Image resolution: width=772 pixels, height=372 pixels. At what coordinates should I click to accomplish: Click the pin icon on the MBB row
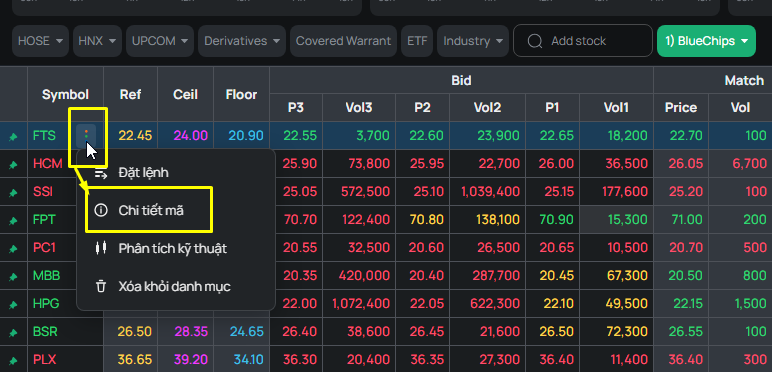(13, 277)
